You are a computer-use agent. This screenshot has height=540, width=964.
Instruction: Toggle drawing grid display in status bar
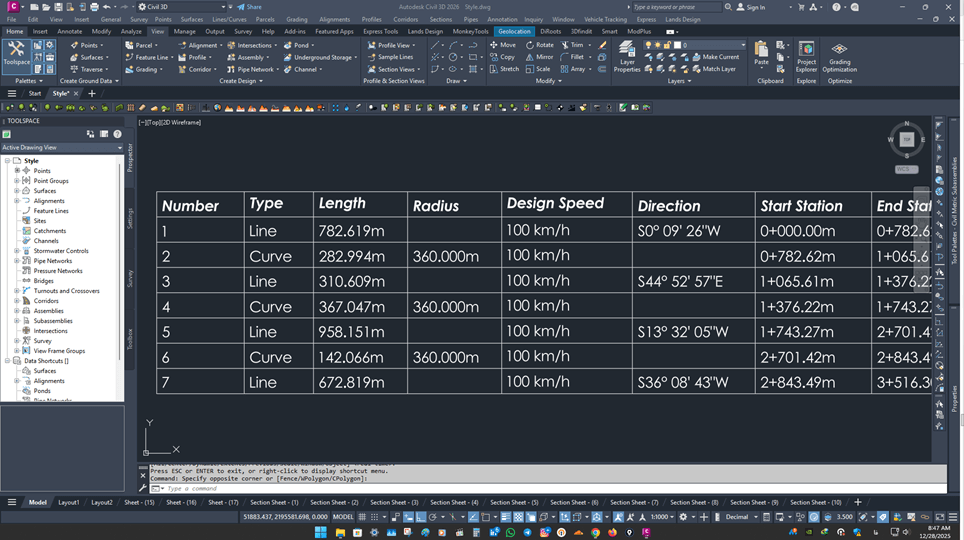tap(364, 517)
